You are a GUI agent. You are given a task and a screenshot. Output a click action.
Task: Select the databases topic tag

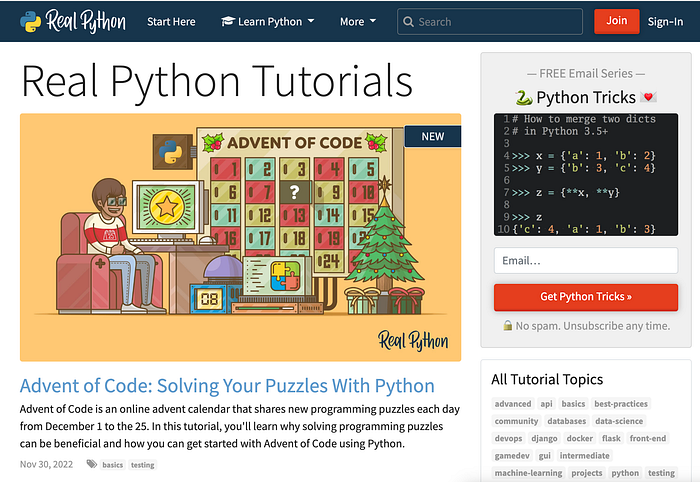point(567,421)
